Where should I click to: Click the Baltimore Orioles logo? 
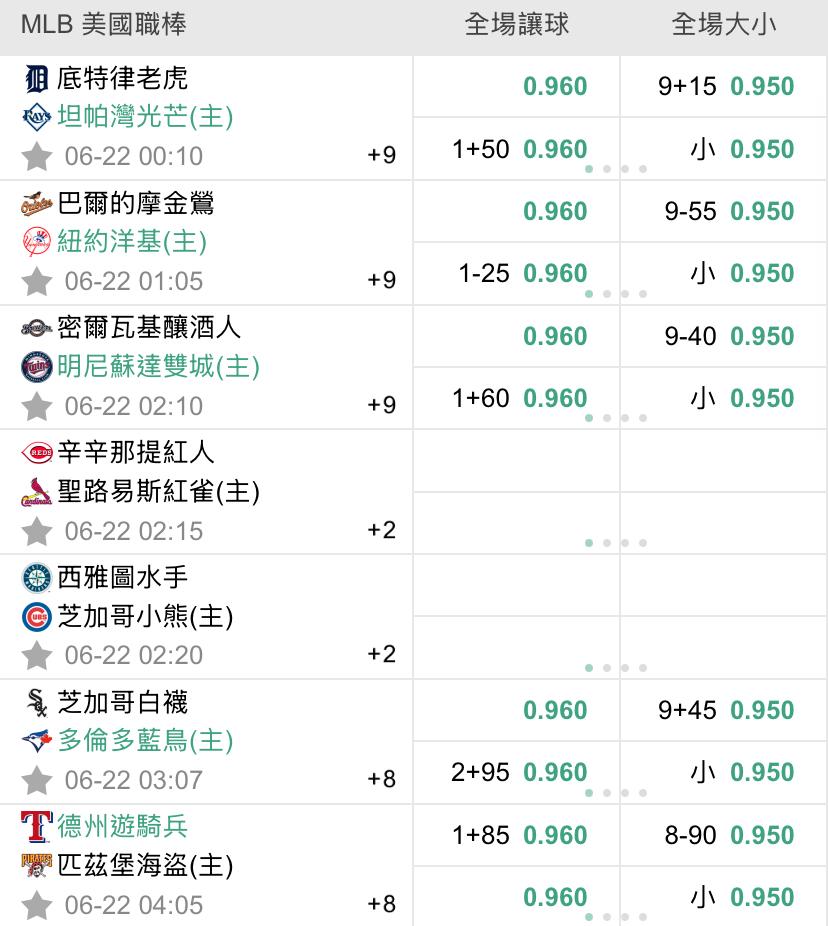(37, 204)
